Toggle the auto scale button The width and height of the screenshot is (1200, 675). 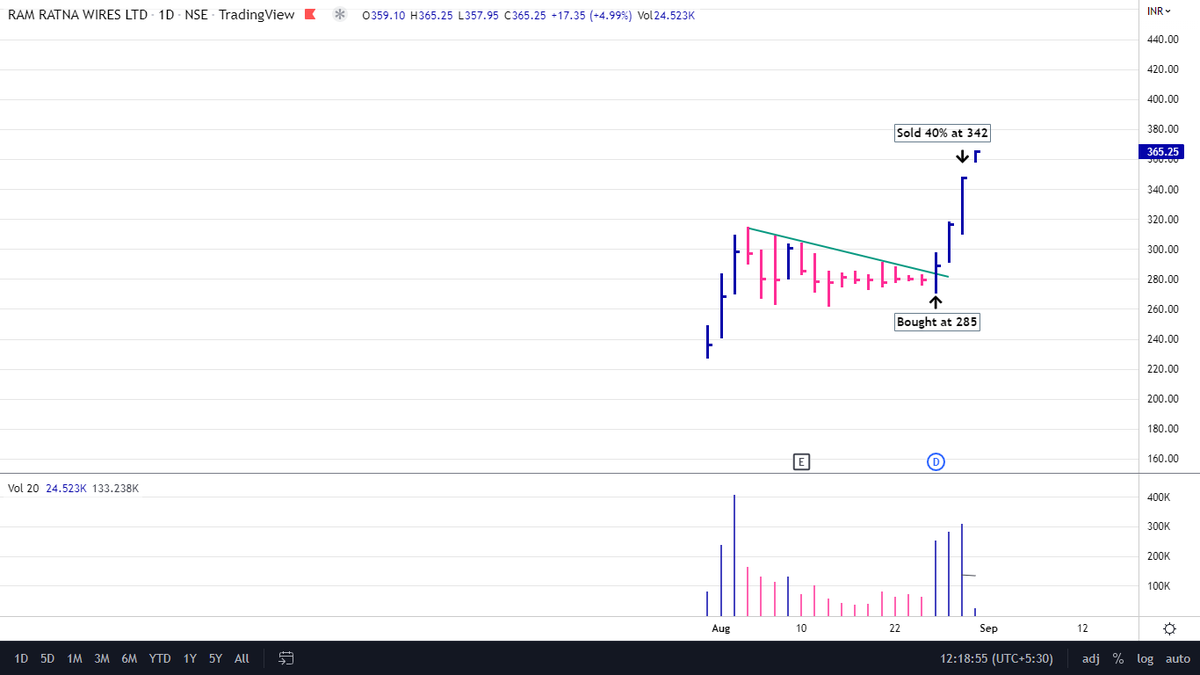click(1177, 659)
